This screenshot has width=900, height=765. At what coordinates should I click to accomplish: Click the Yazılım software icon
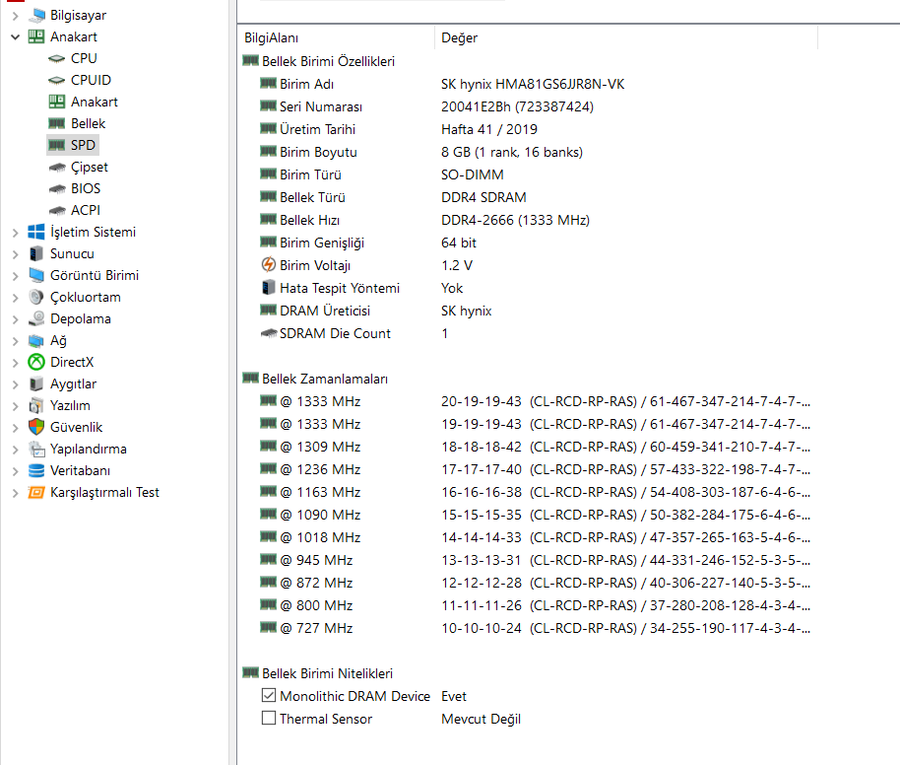36,406
